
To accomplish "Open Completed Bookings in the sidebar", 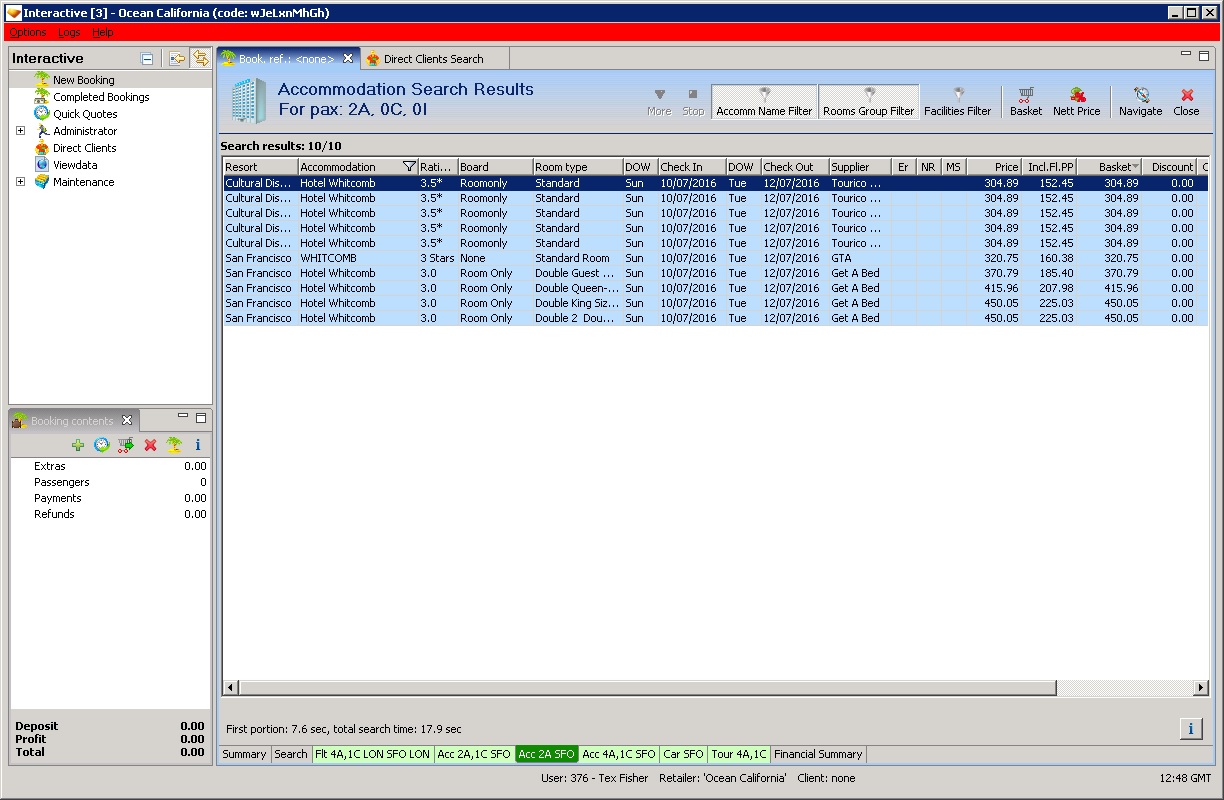I will pyautogui.click(x=101, y=97).
